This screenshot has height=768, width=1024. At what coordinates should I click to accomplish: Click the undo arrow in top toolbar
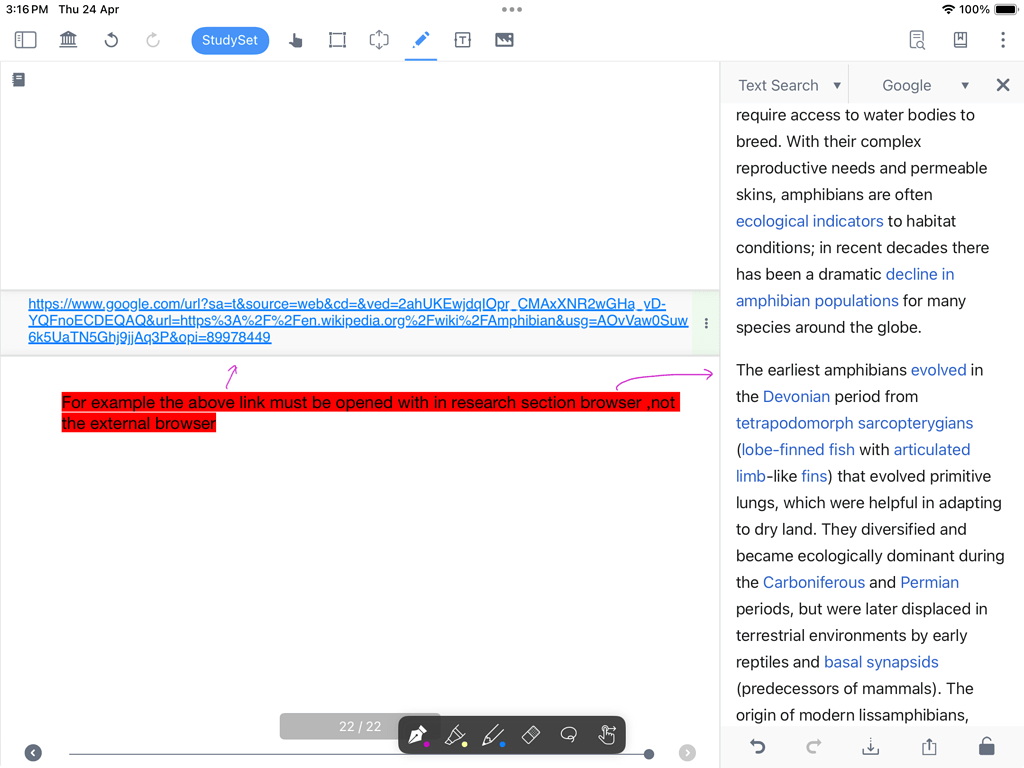(x=111, y=40)
